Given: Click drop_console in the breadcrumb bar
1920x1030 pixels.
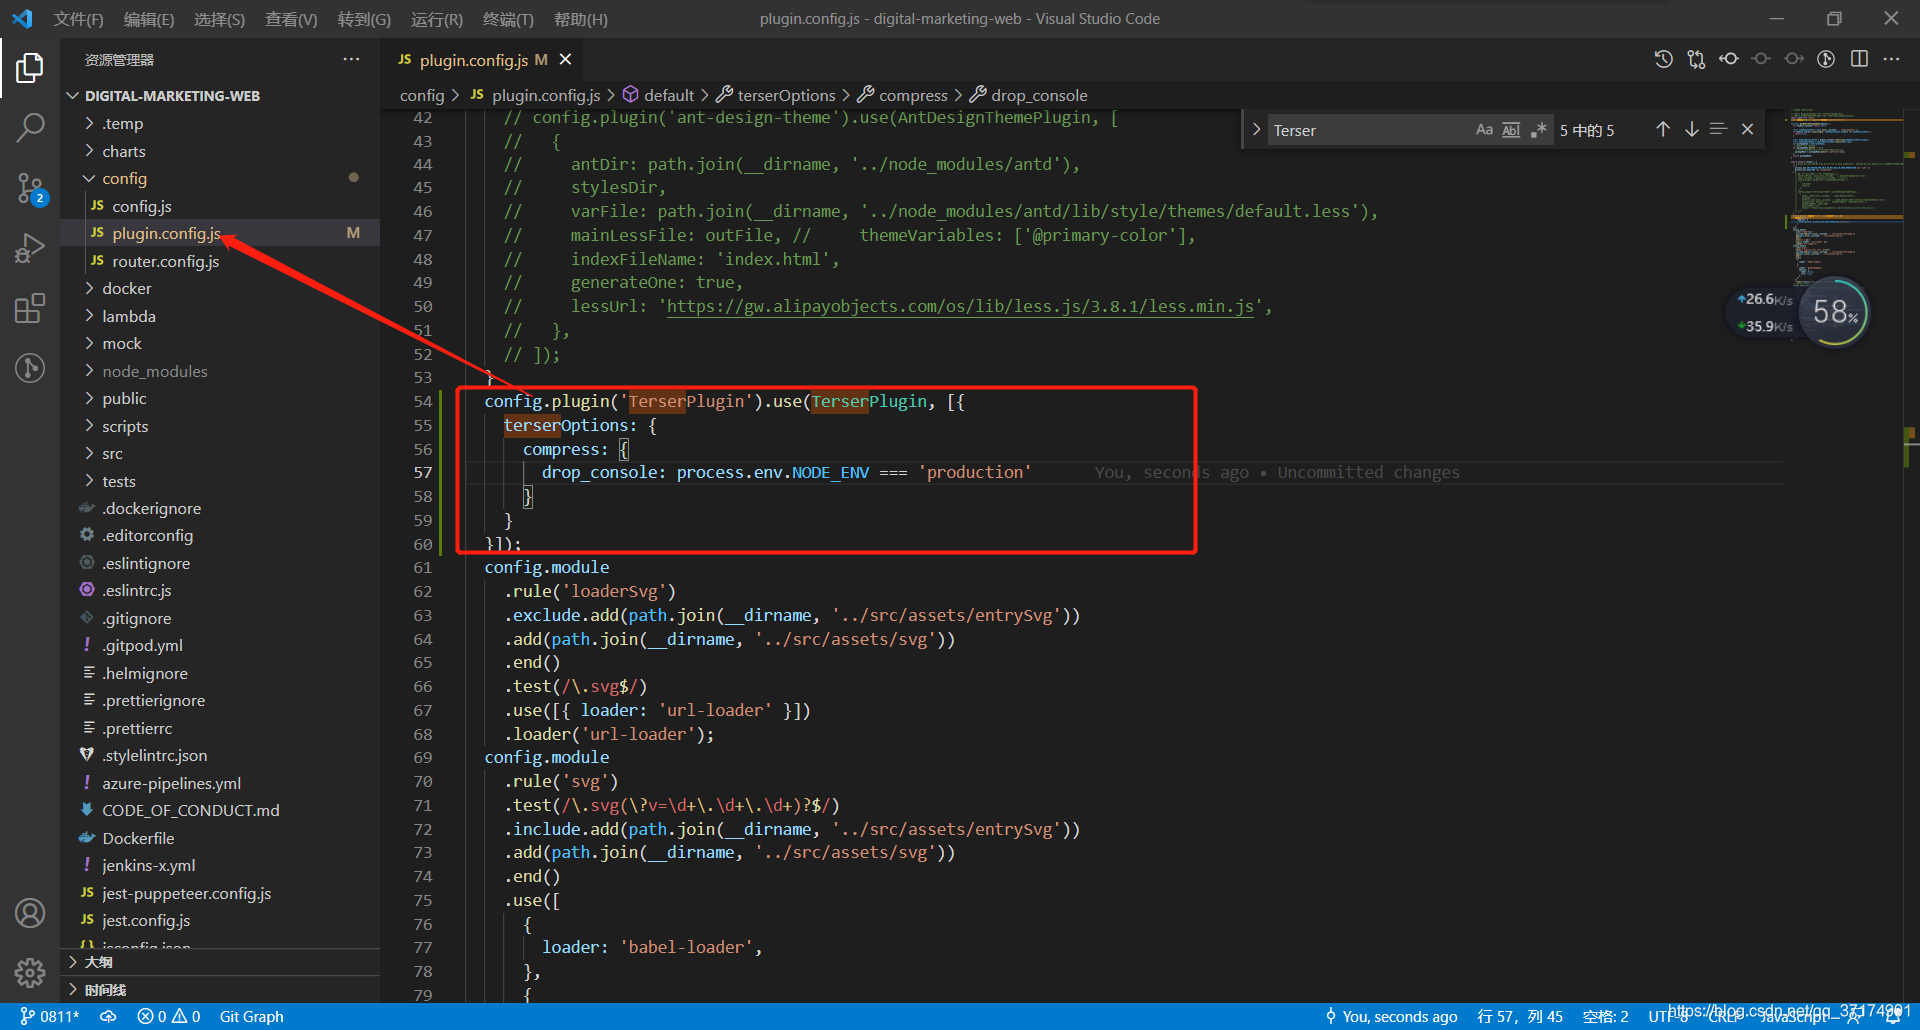Looking at the screenshot, I should click(x=1040, y=95).
